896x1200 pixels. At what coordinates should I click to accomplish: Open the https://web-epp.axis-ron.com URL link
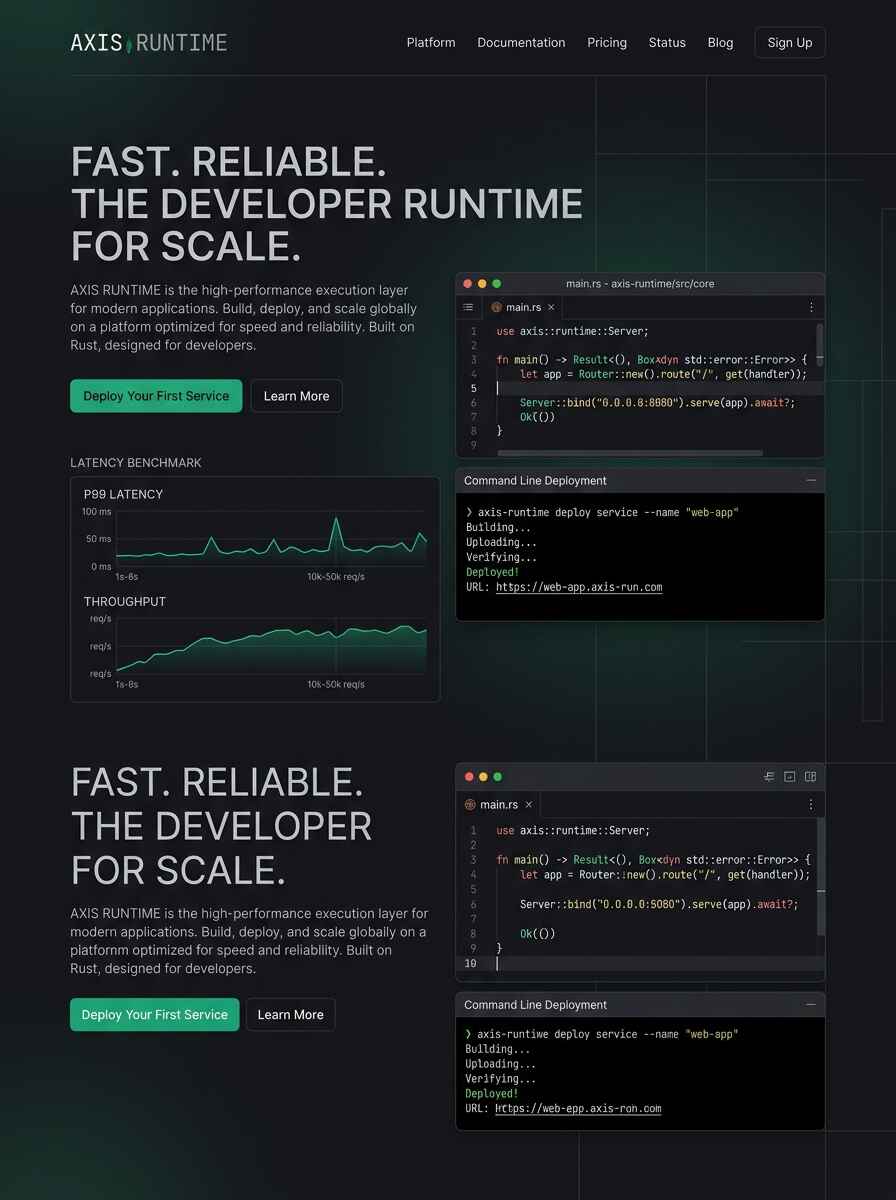coord(578,1108)
